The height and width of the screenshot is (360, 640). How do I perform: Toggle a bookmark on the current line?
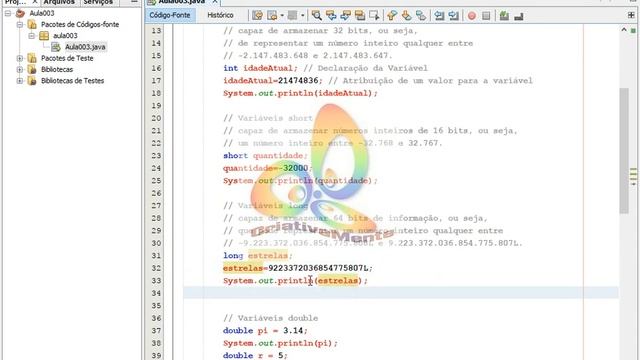point(421,16)
